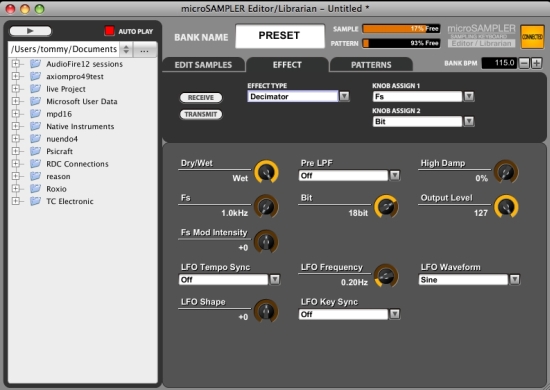This screenshot has width=550, height=390.
Task: Expand the RDC Connections folder
Action: click(x=15, y=163)
